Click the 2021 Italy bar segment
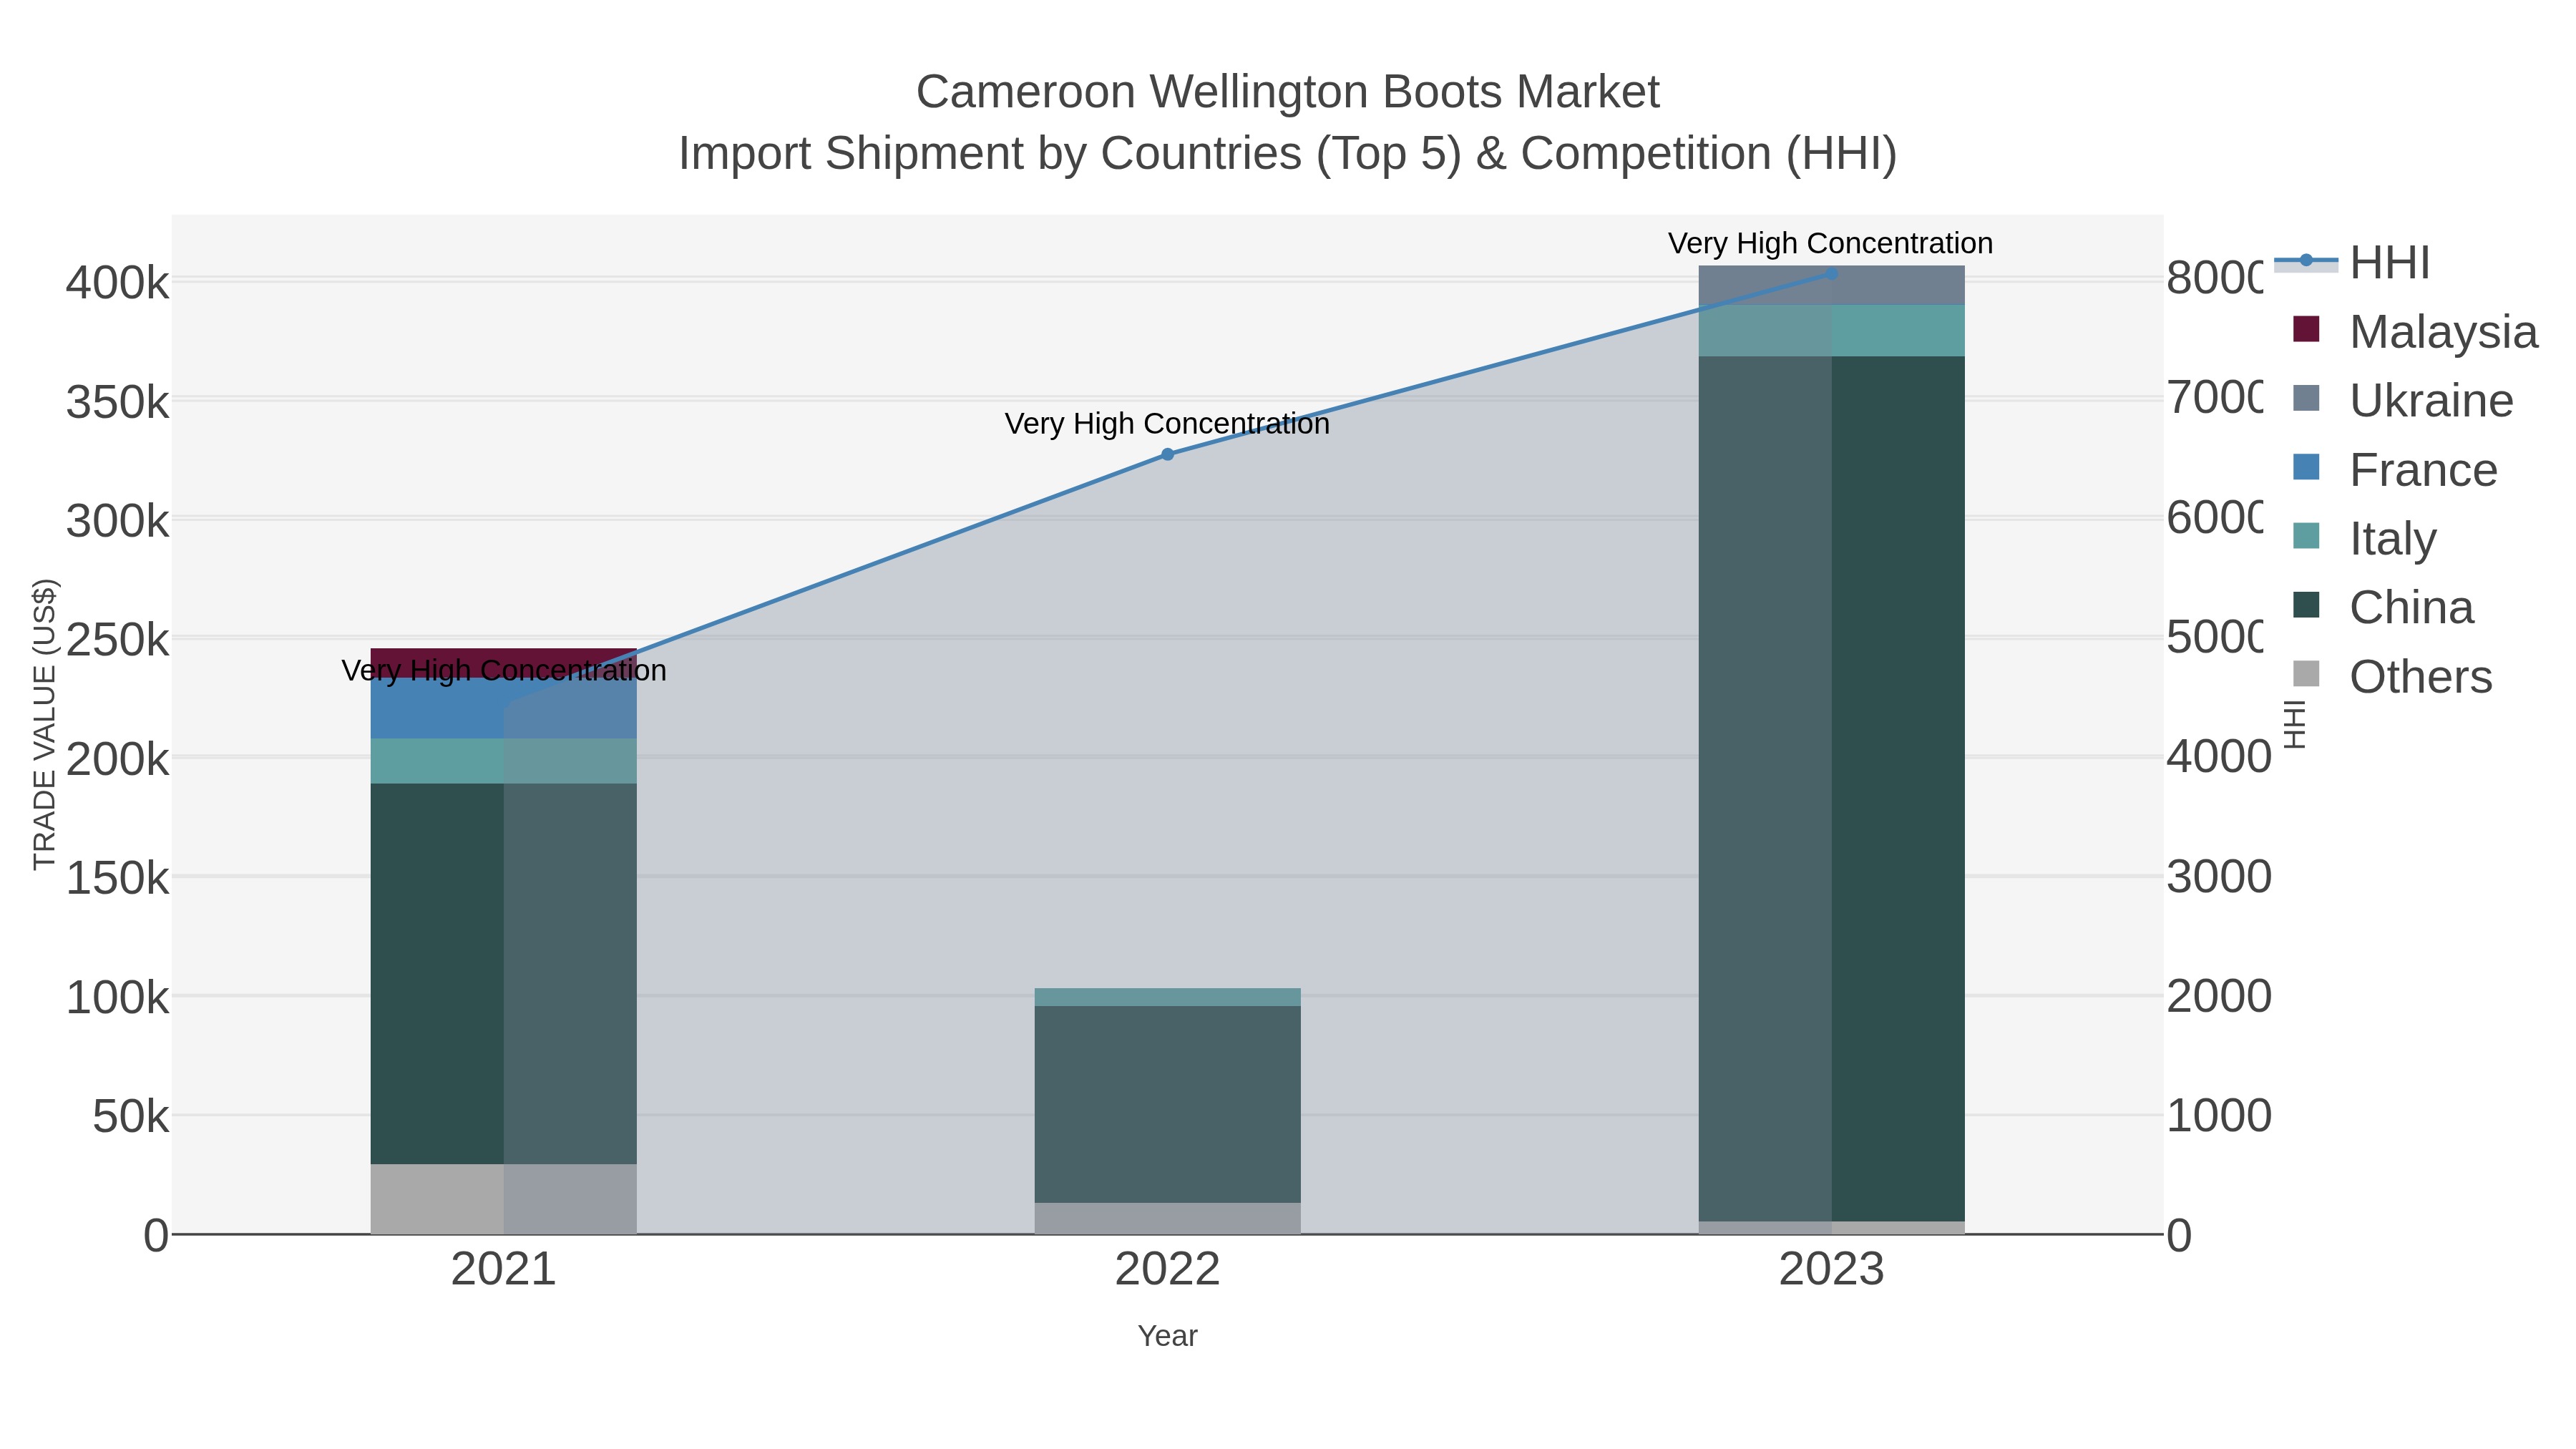Image resolution: width=2576 pixels, height=1449 pixels. pos(504,761)
